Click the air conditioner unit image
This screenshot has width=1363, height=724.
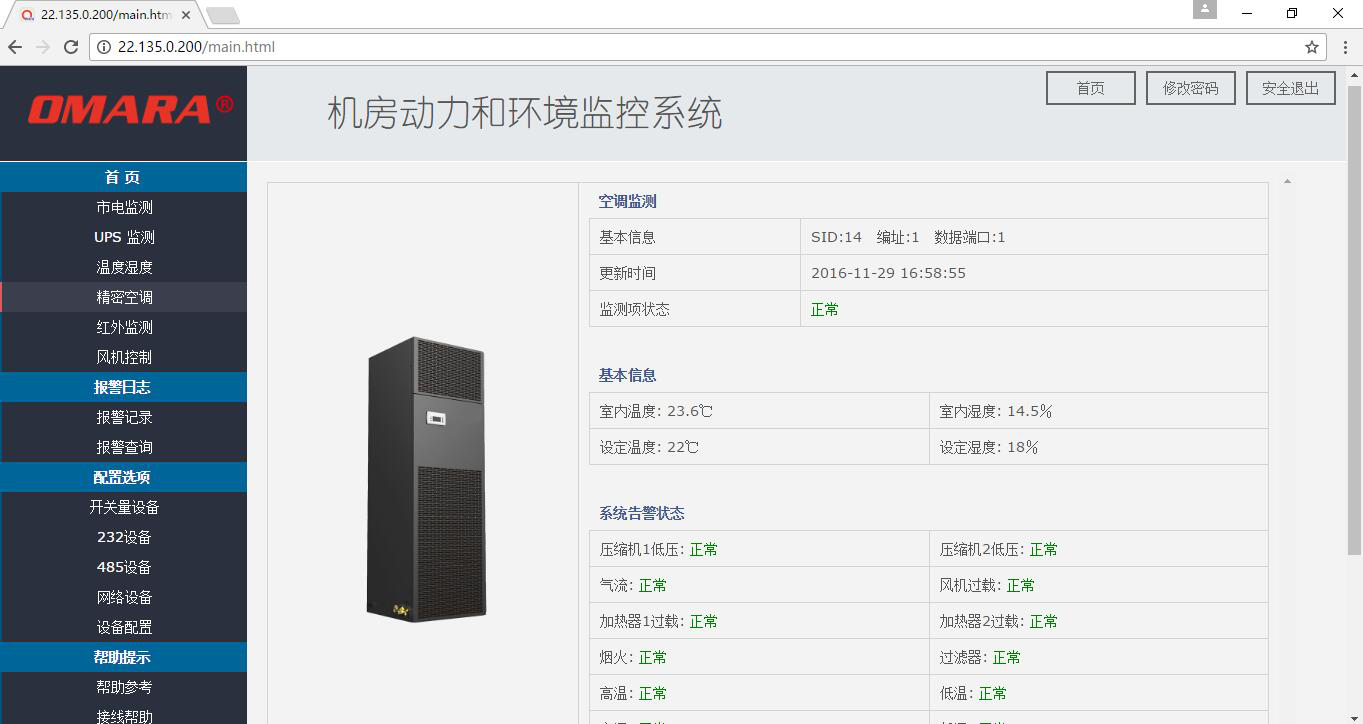coord(426,480)
